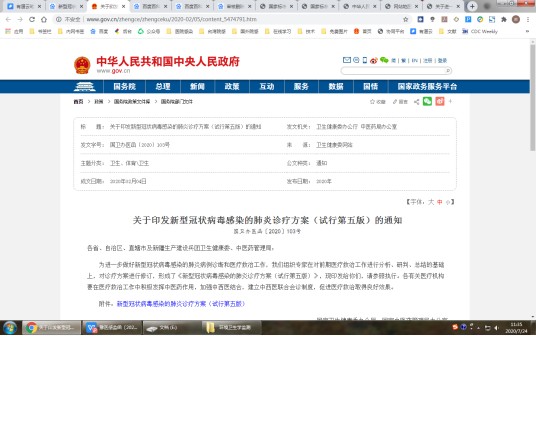
Task: Expand hidden system tray icons arrow
Action: pyautogui.click(x=479, y=328)
